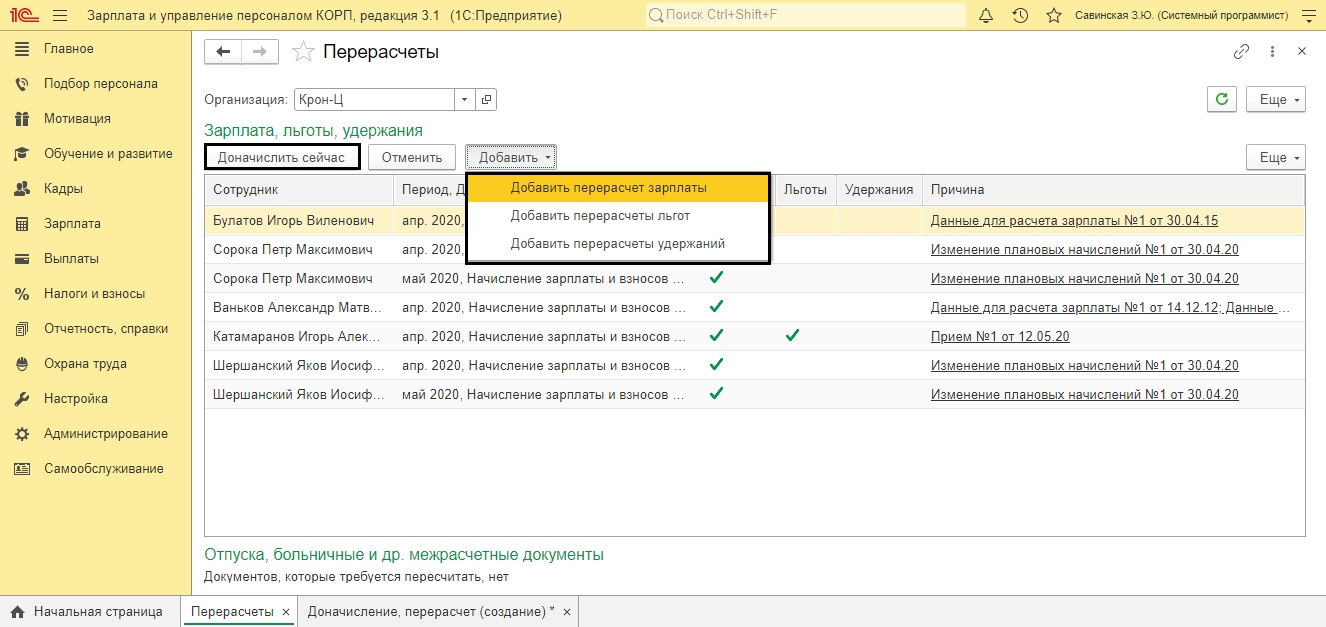This screenshot has width=1326, height=627.
Task: Navigate back with left arrow button
Action: tap(223, 52)
